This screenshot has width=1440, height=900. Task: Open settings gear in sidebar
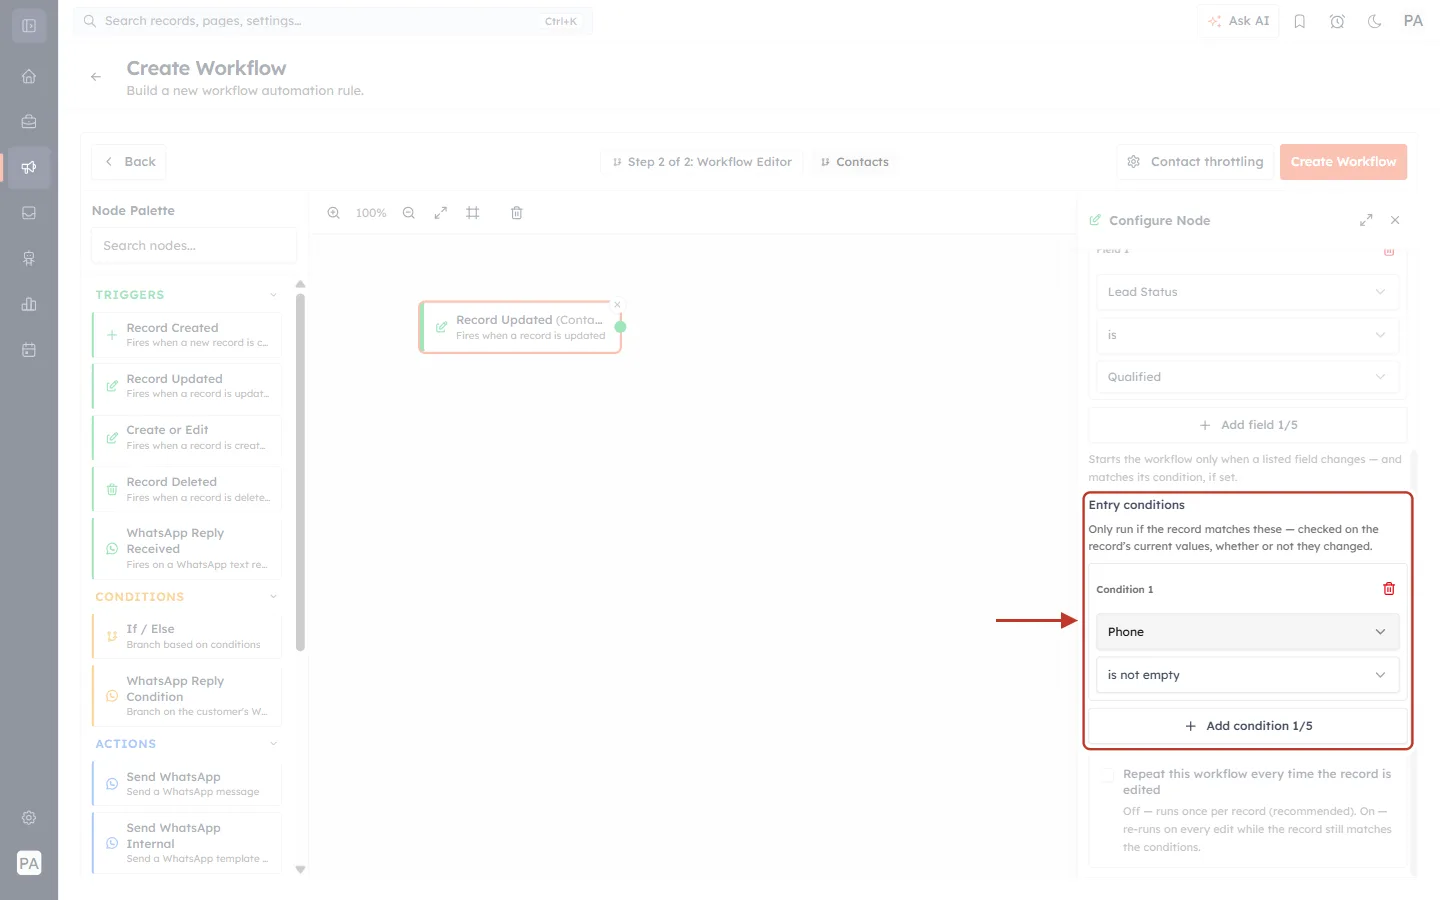coord(29,818)
